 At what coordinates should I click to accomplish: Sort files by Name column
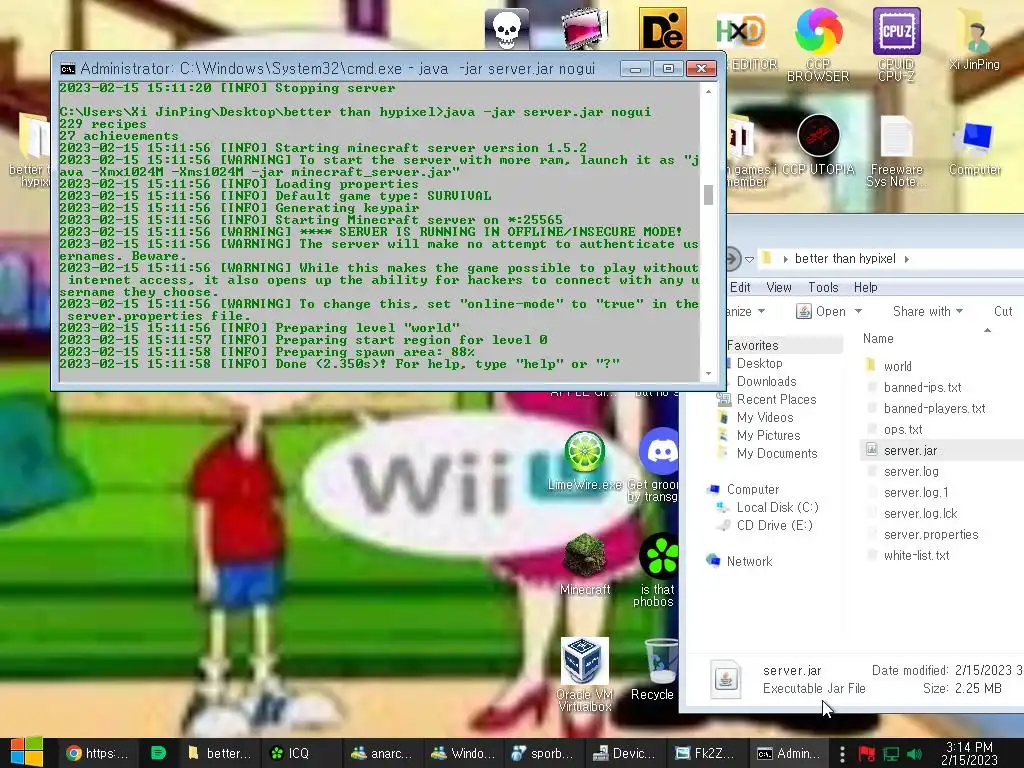click(x=878, y=338)
